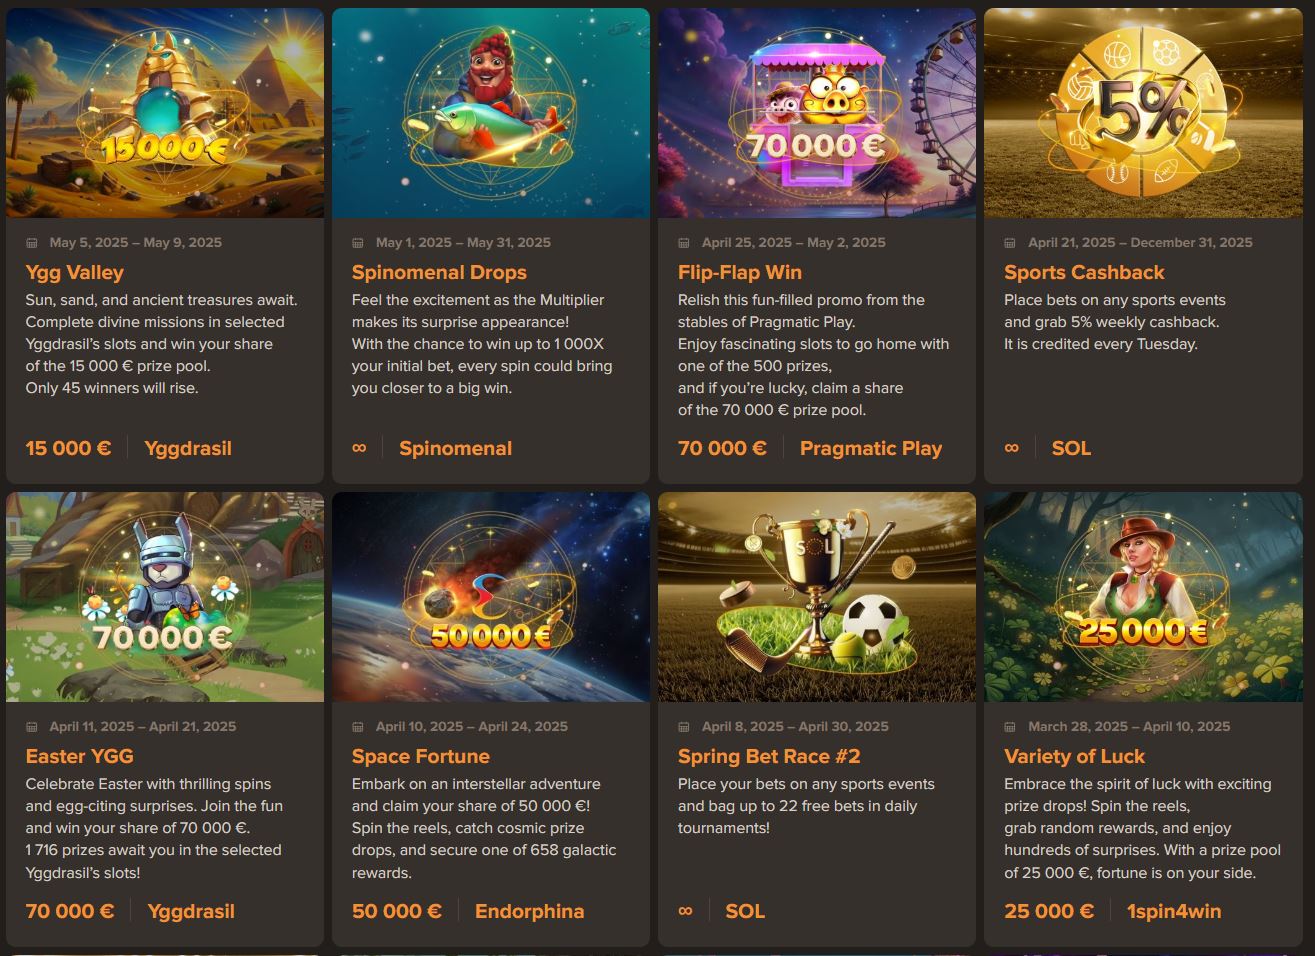Click the Ygg Valley pyramid banner image
This screenshot has height=956, width=1315.
(x=165, y=113)
